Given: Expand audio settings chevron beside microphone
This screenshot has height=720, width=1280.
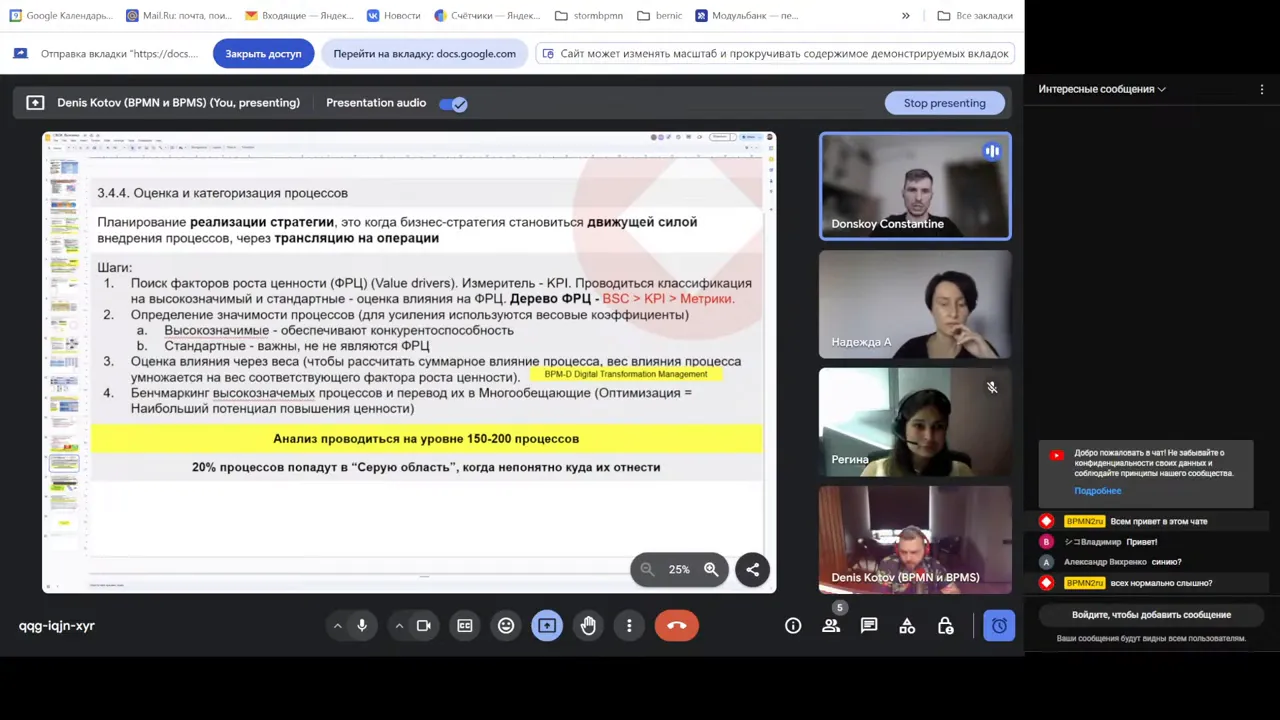Looking at the screenshot, I should click(337, 626).
